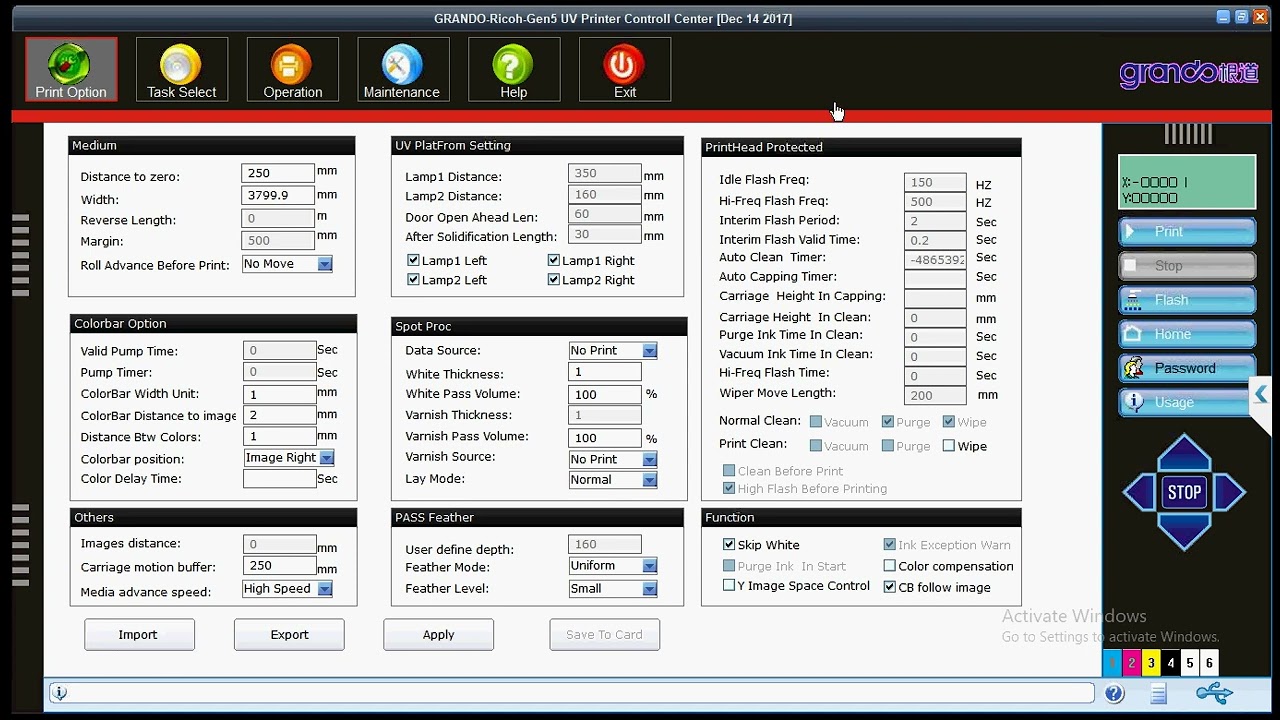Open the Data Source dropdown

coord(649,351)
